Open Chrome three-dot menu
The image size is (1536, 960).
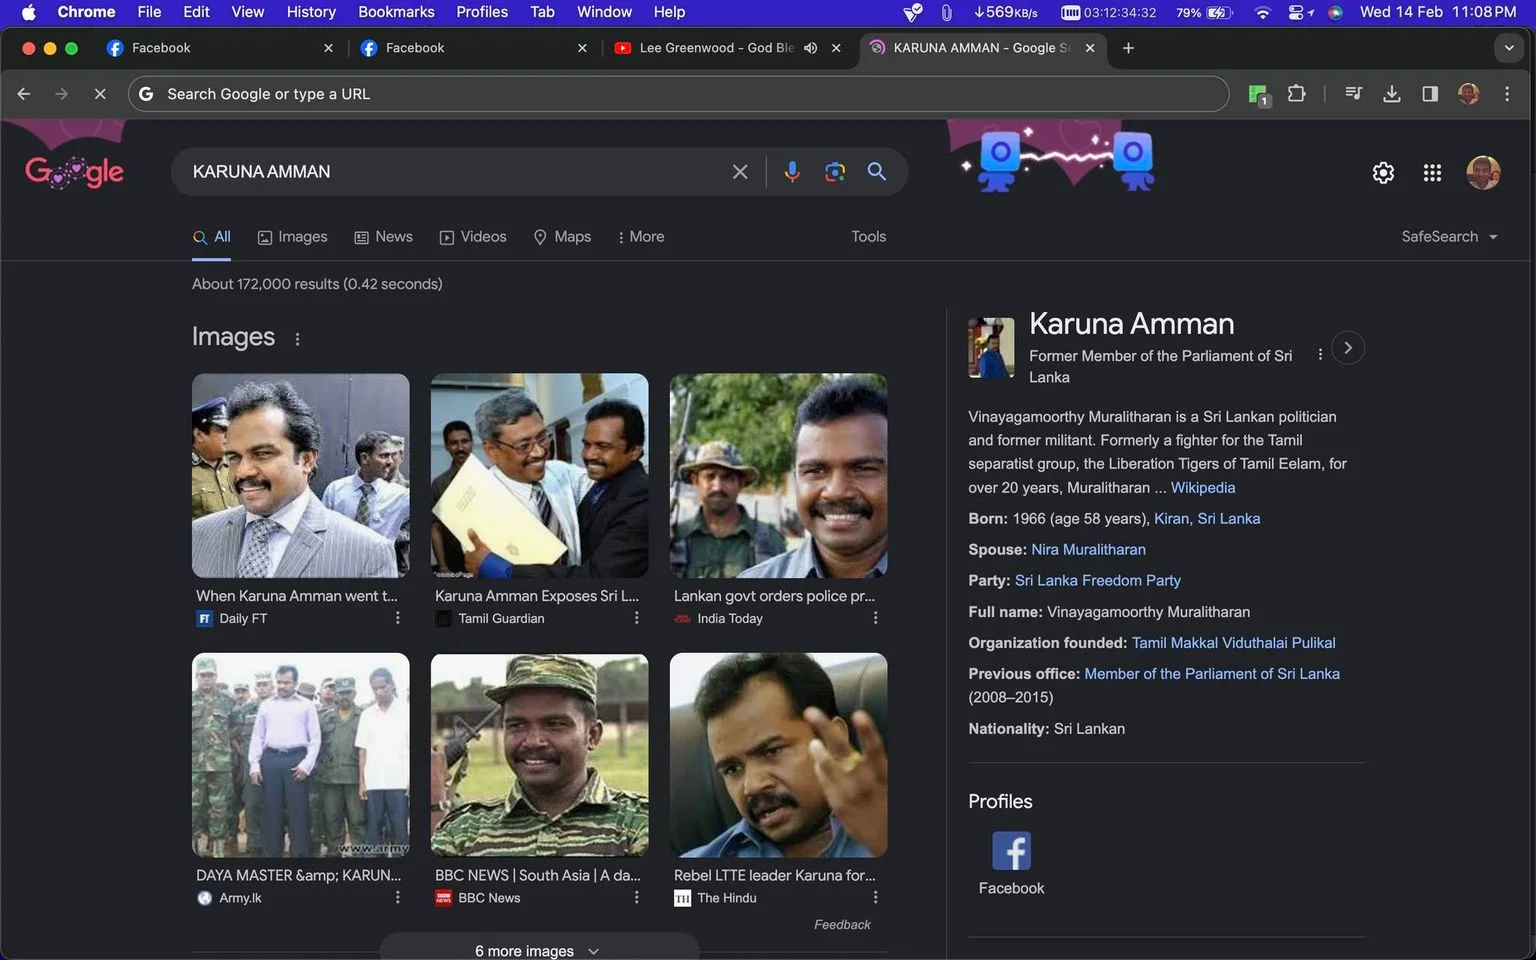(1507, 94)
